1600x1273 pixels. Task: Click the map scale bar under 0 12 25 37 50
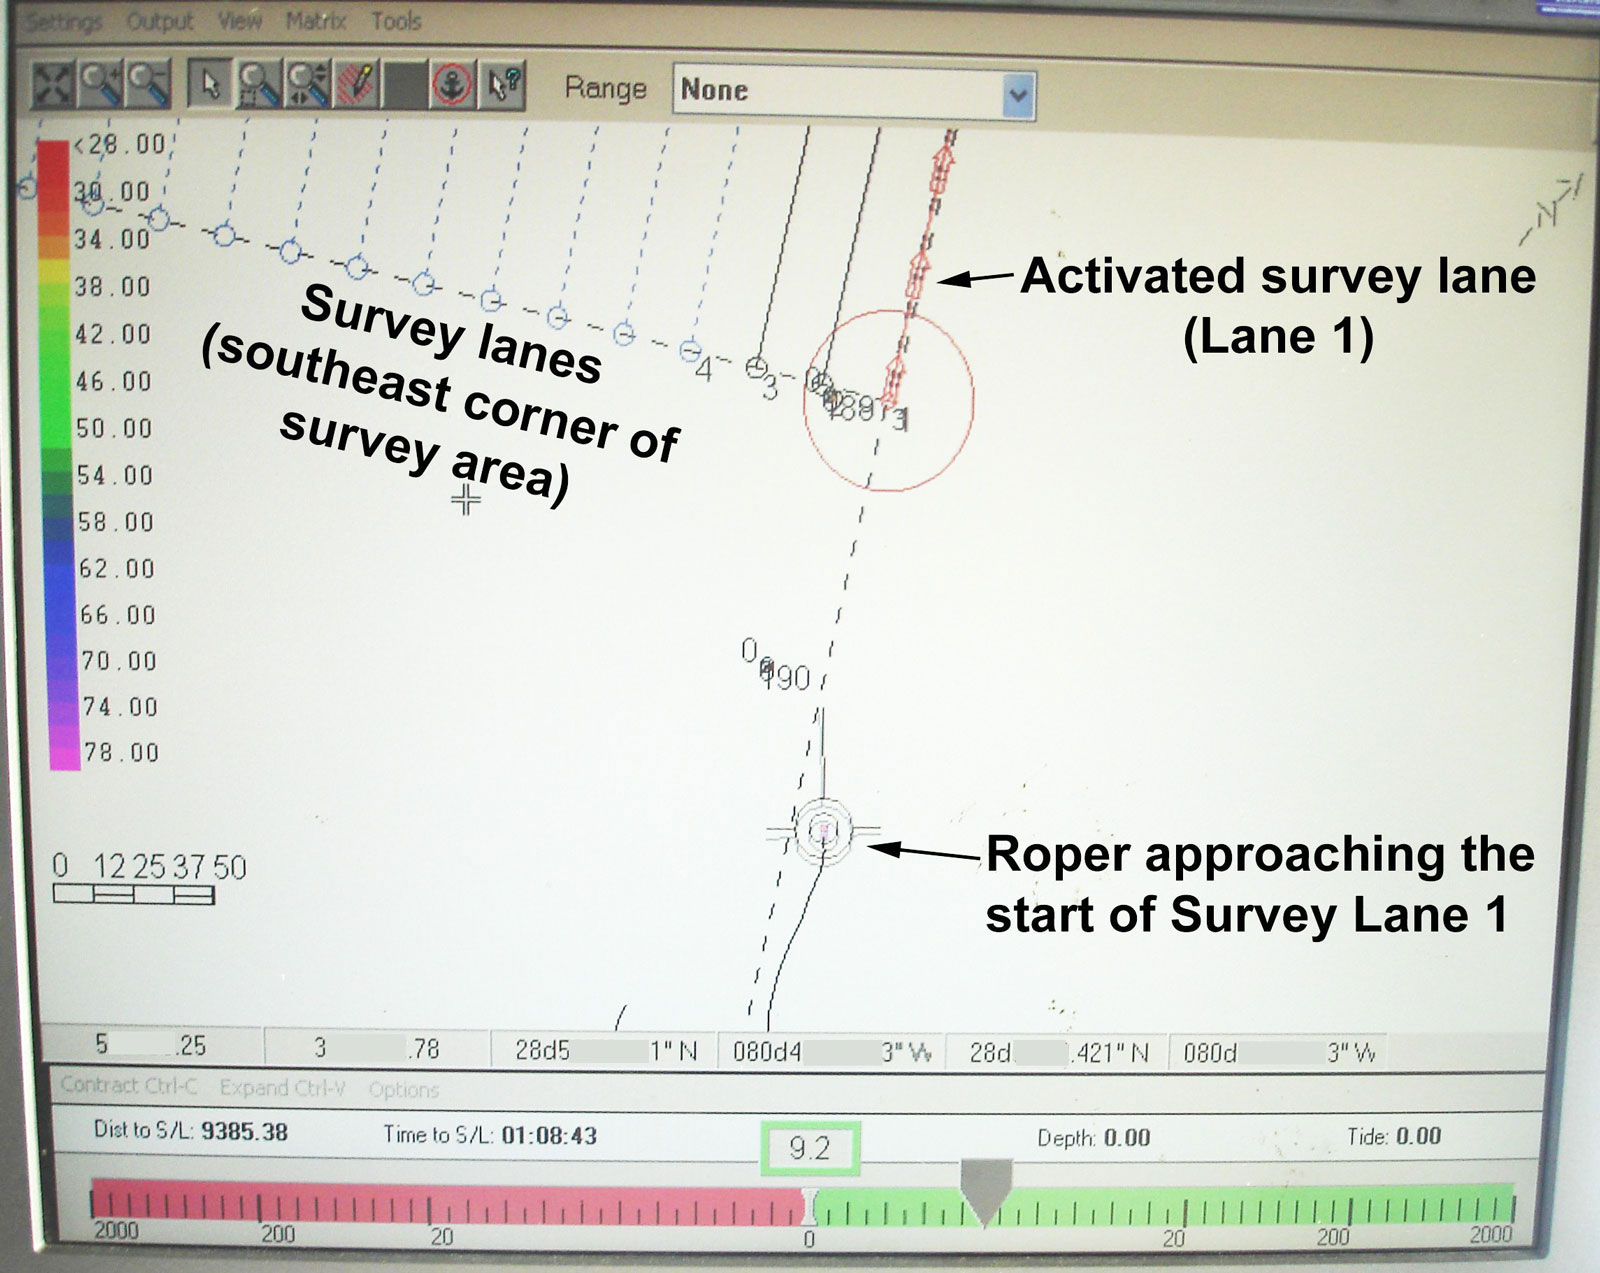coord(133,894)
